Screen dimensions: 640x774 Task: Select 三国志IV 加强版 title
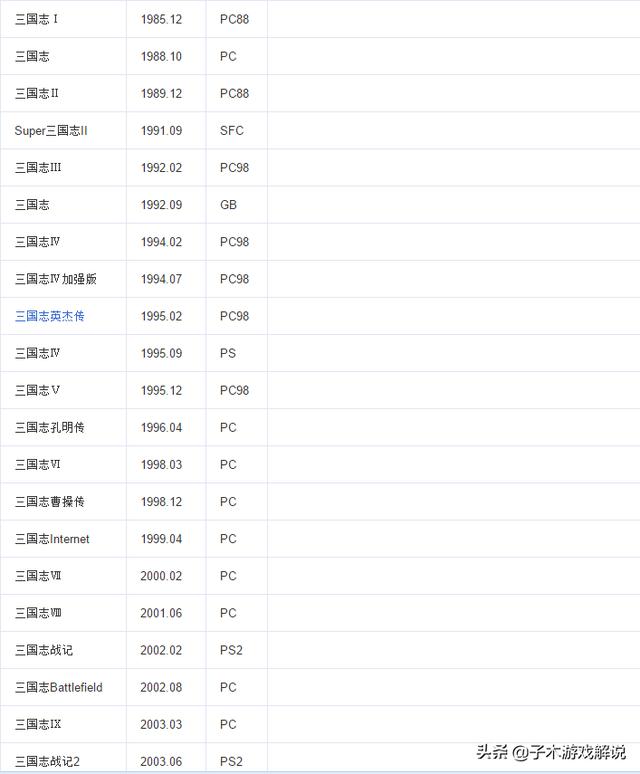[56, 279]
